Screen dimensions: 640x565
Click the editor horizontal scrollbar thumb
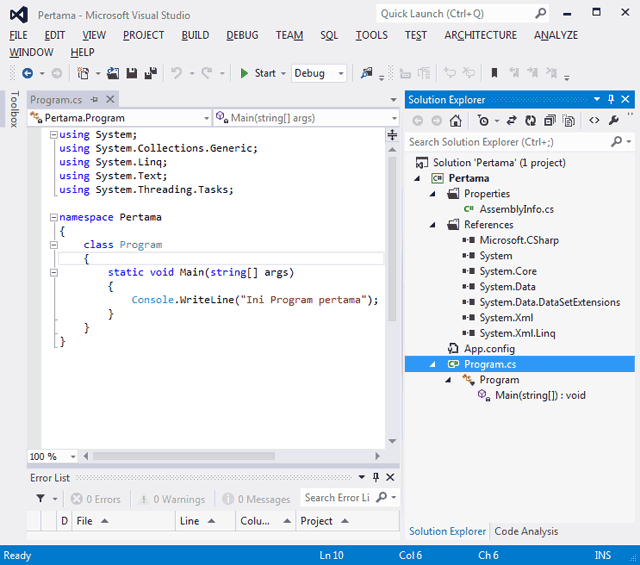point(184,456)
